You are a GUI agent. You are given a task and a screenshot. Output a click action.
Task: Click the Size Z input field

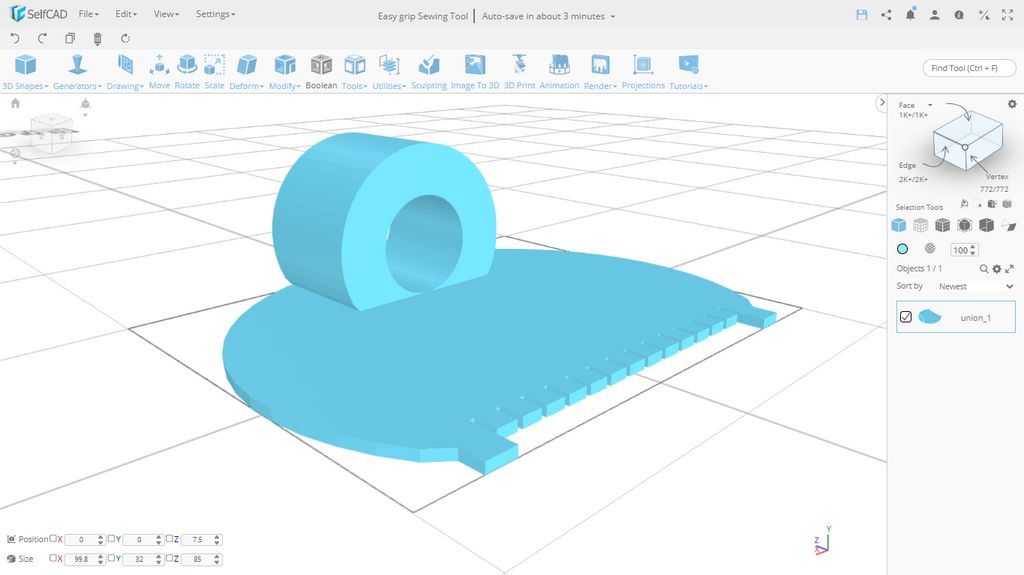point(201,559)
